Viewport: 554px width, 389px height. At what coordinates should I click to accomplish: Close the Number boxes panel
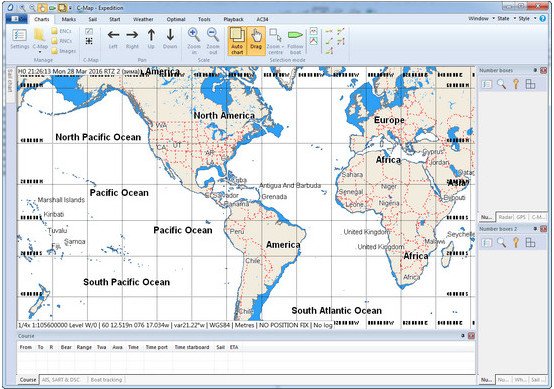[x=543, y=71]
